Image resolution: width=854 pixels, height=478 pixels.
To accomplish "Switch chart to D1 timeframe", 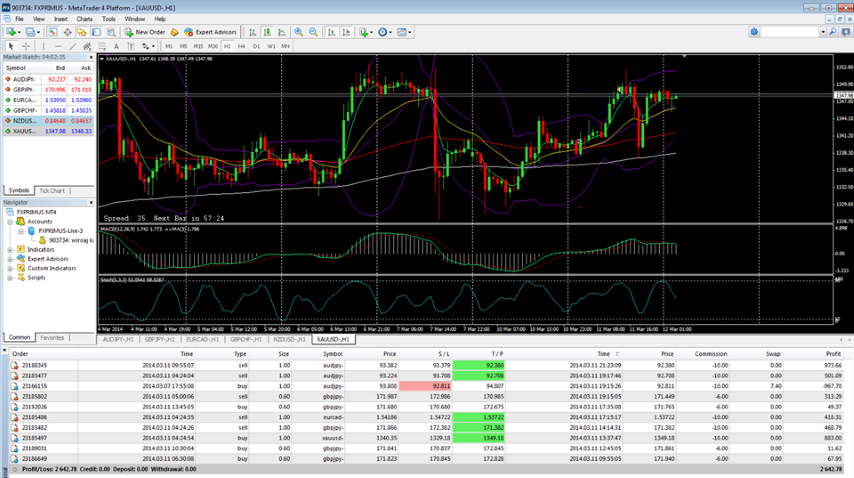I will click(x=257, y=46).
